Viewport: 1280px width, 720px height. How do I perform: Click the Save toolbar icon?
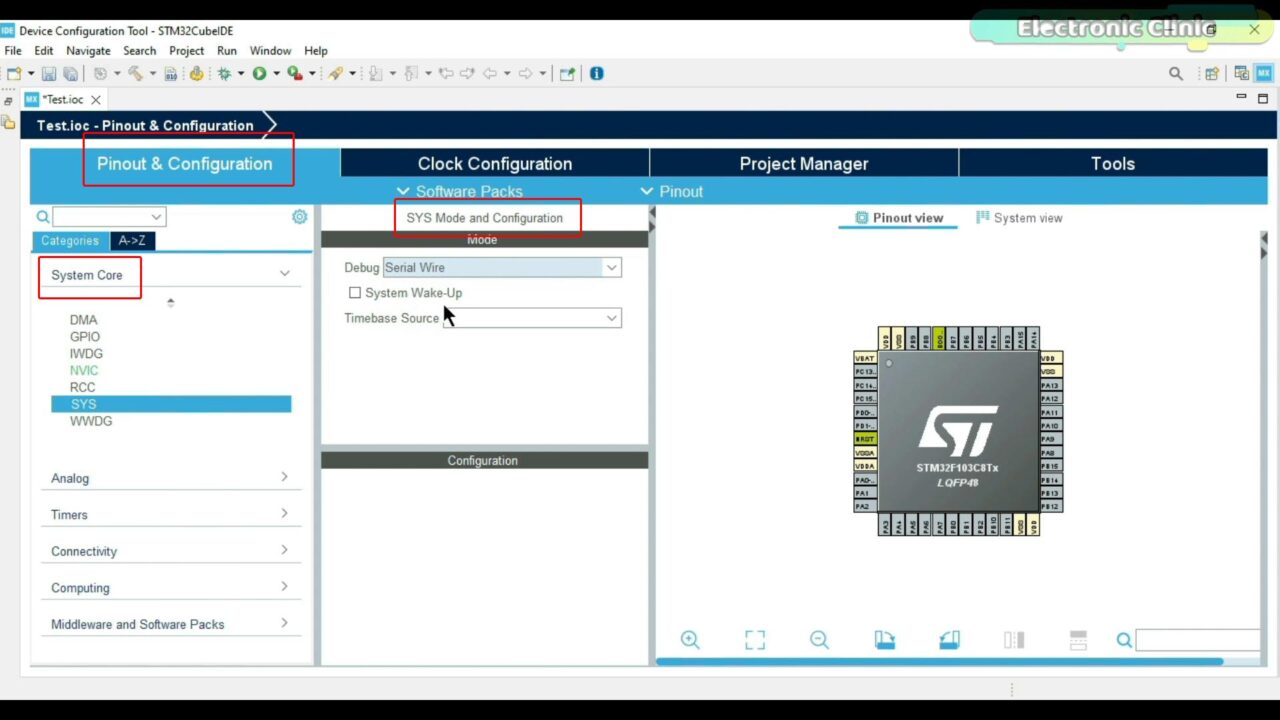pos(49,73)
